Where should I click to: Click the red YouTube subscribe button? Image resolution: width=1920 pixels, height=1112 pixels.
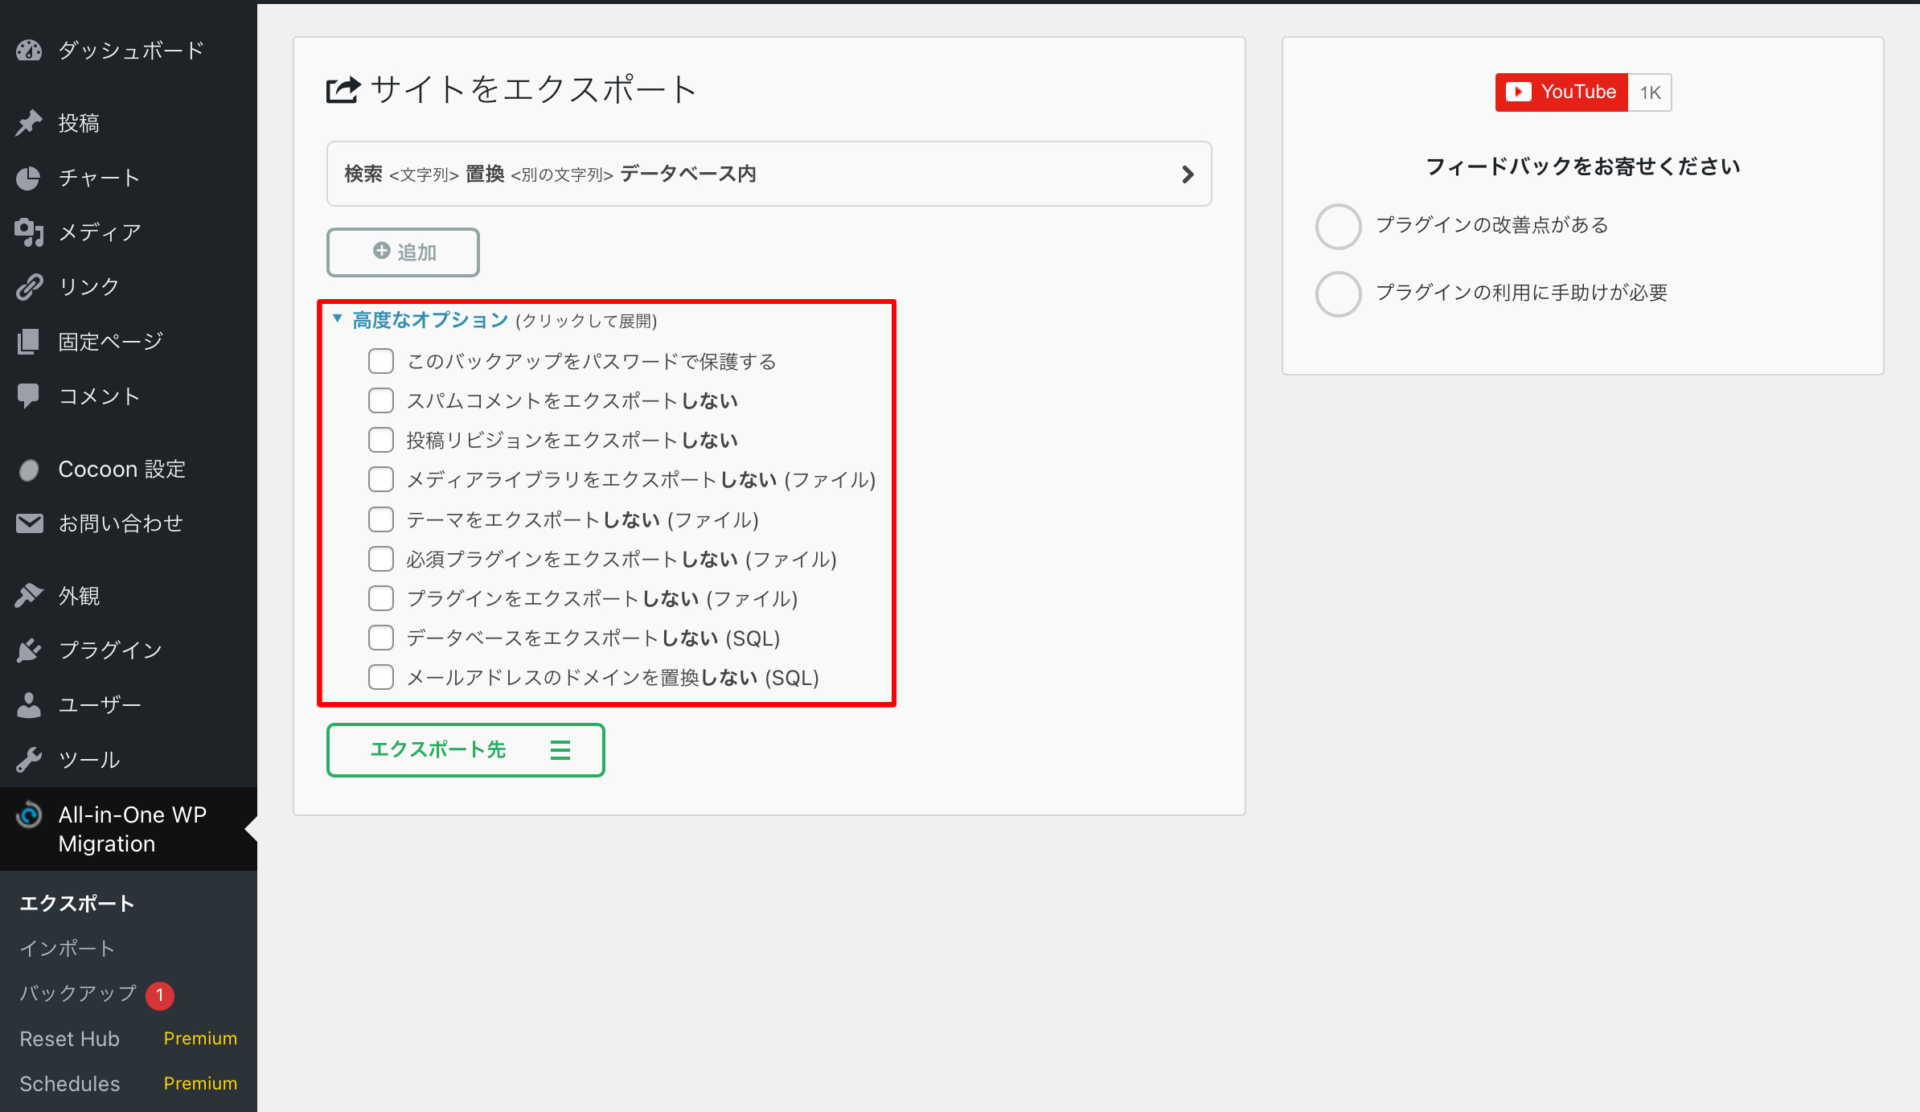pos(1561,92)
